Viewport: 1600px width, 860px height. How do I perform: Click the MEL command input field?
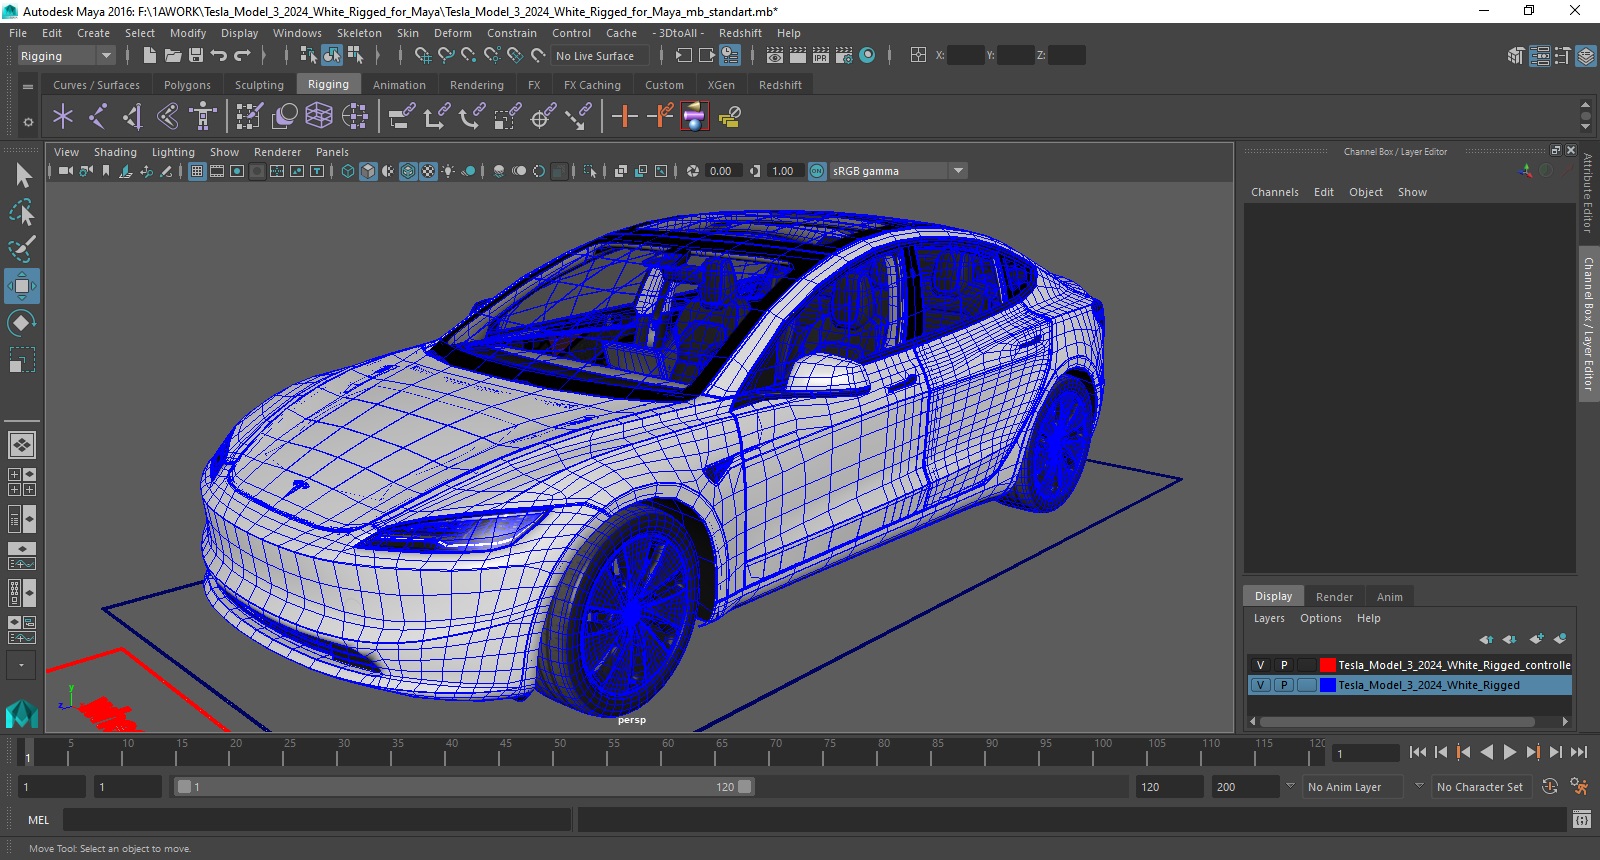(317, 820)
